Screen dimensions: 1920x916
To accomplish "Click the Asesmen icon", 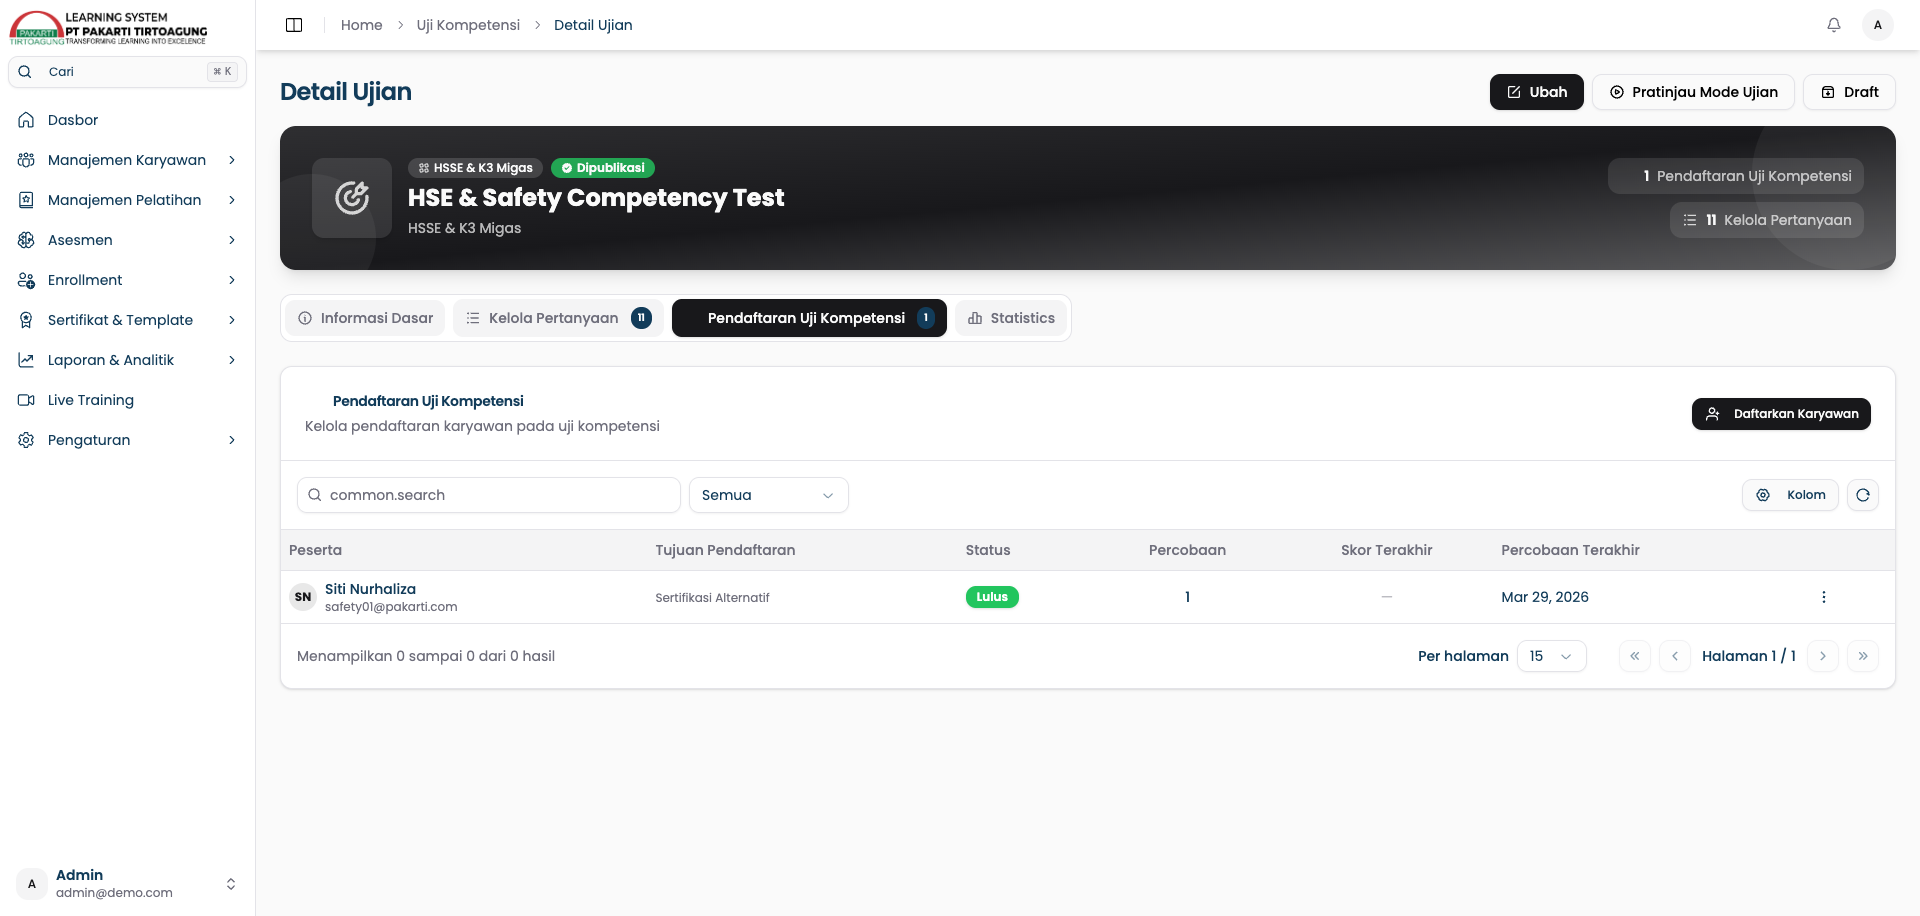I will [x=26, y=240].
